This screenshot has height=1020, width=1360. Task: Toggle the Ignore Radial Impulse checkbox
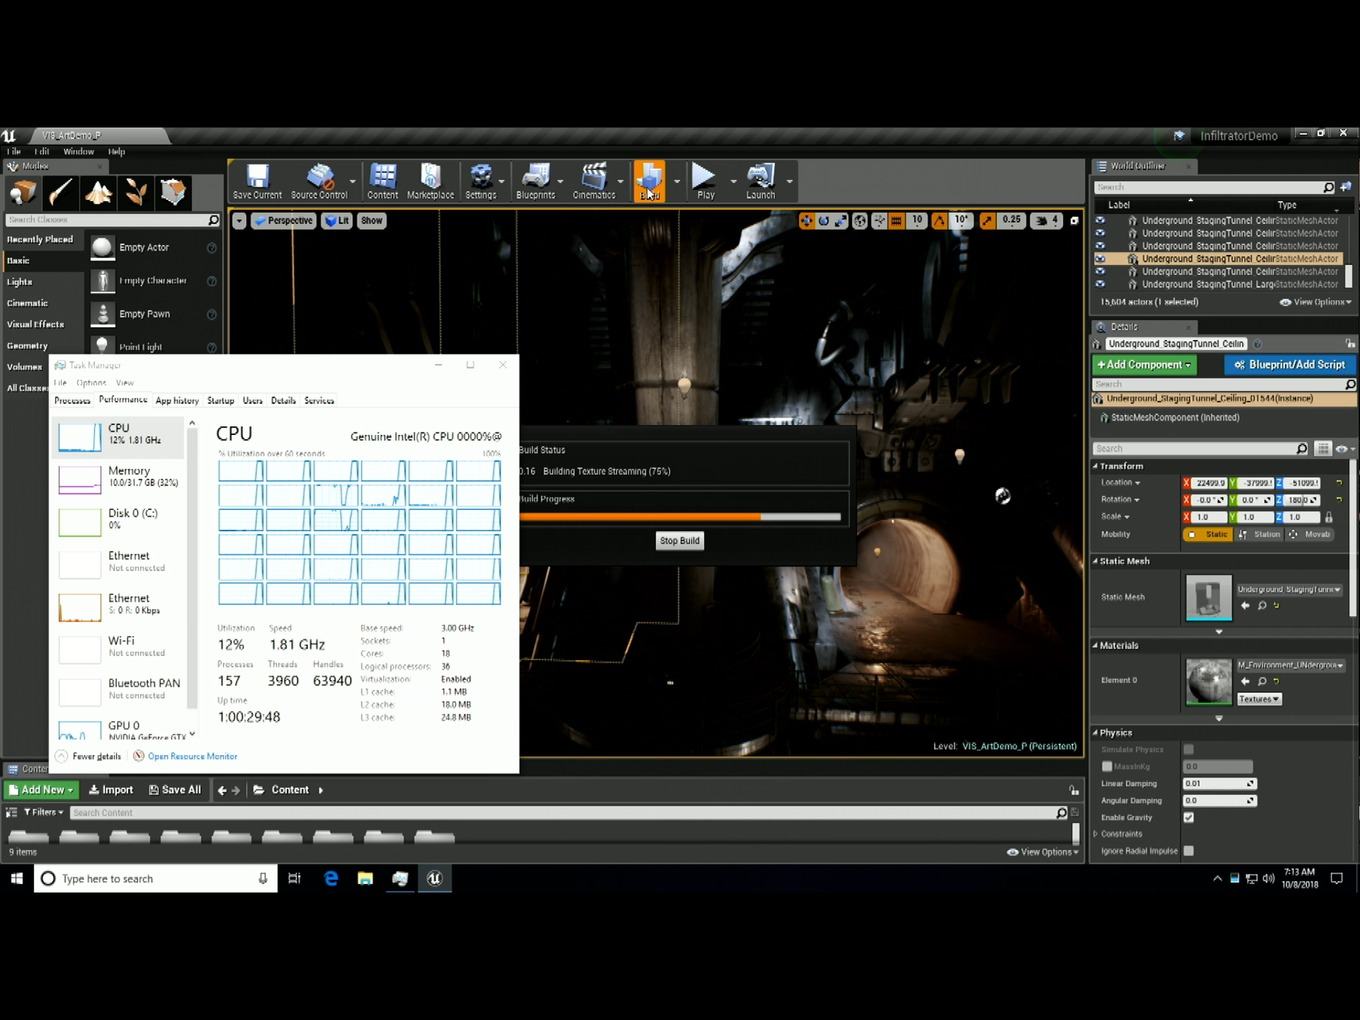click(1188, 851)
